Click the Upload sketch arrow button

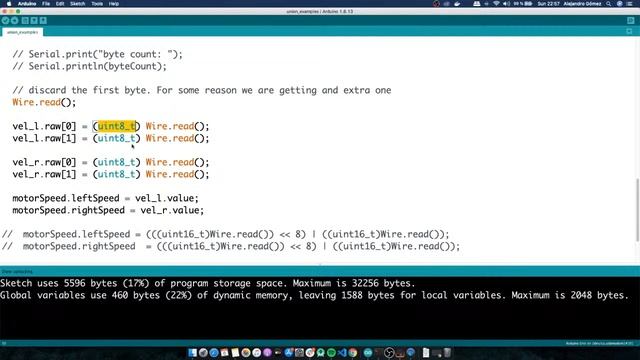pos(15,20)
